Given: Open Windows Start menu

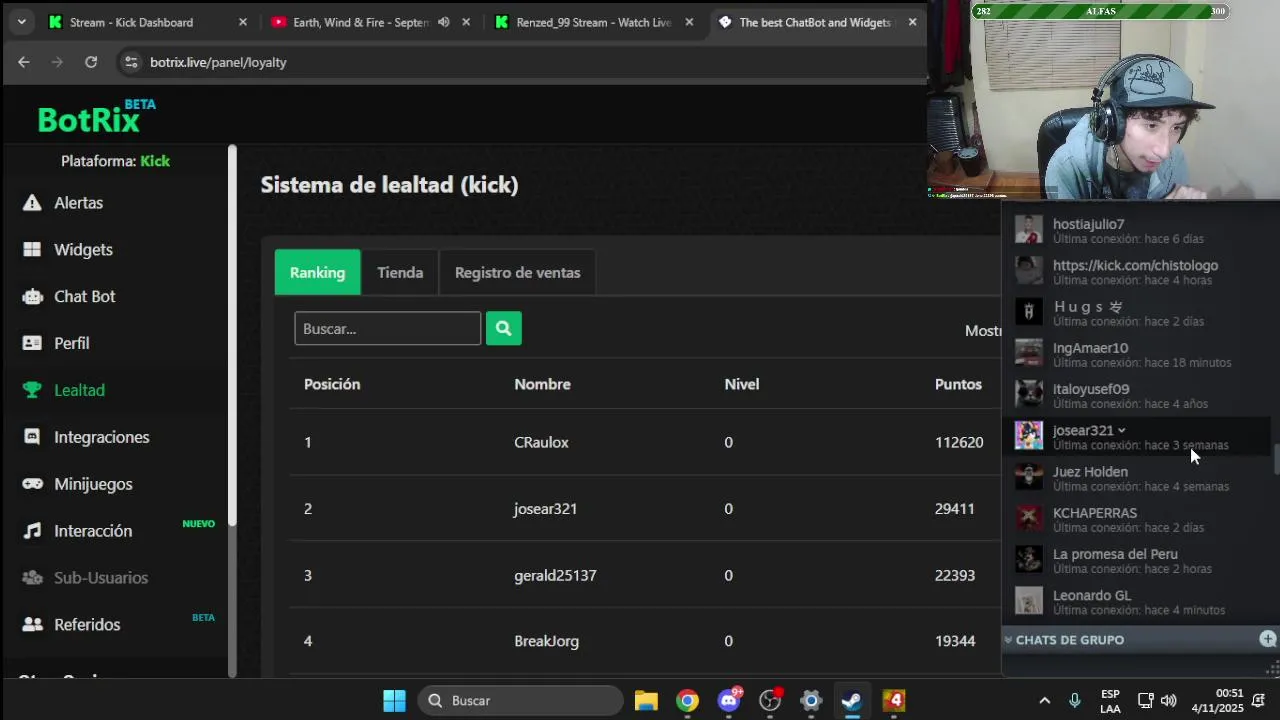Looking at the screenshot, I should (x=394, y=701).
